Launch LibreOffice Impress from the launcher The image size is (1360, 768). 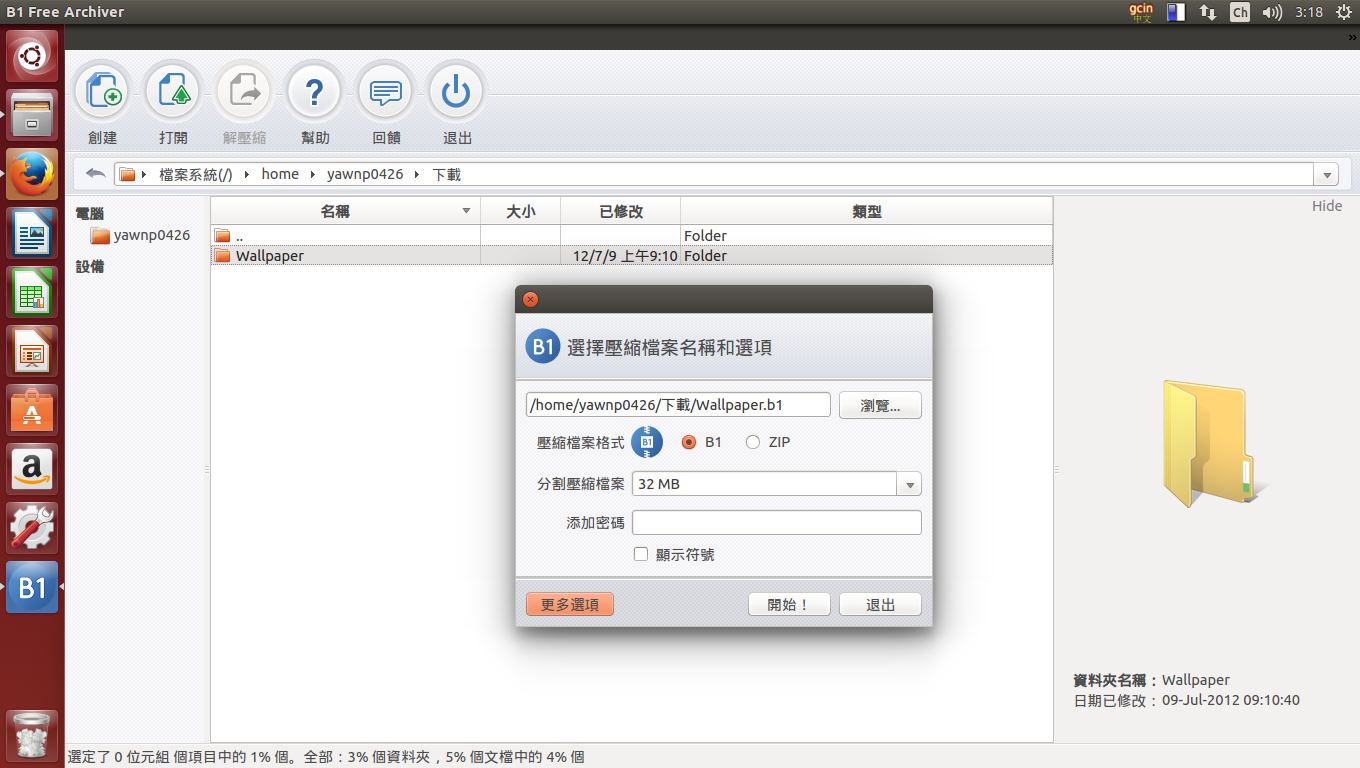(x=33, y=352)
